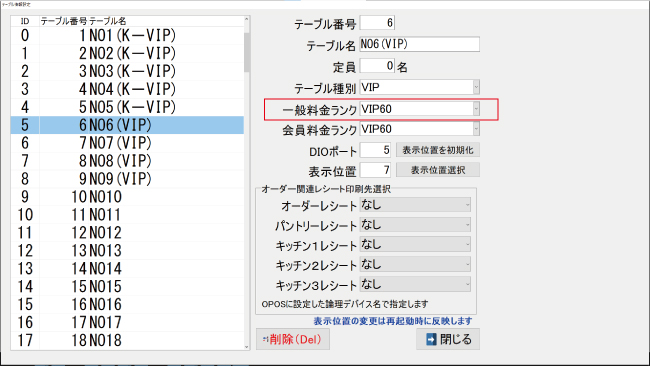
Task: Click the 削除(Del) delete button
Action: tap(293, 339)
